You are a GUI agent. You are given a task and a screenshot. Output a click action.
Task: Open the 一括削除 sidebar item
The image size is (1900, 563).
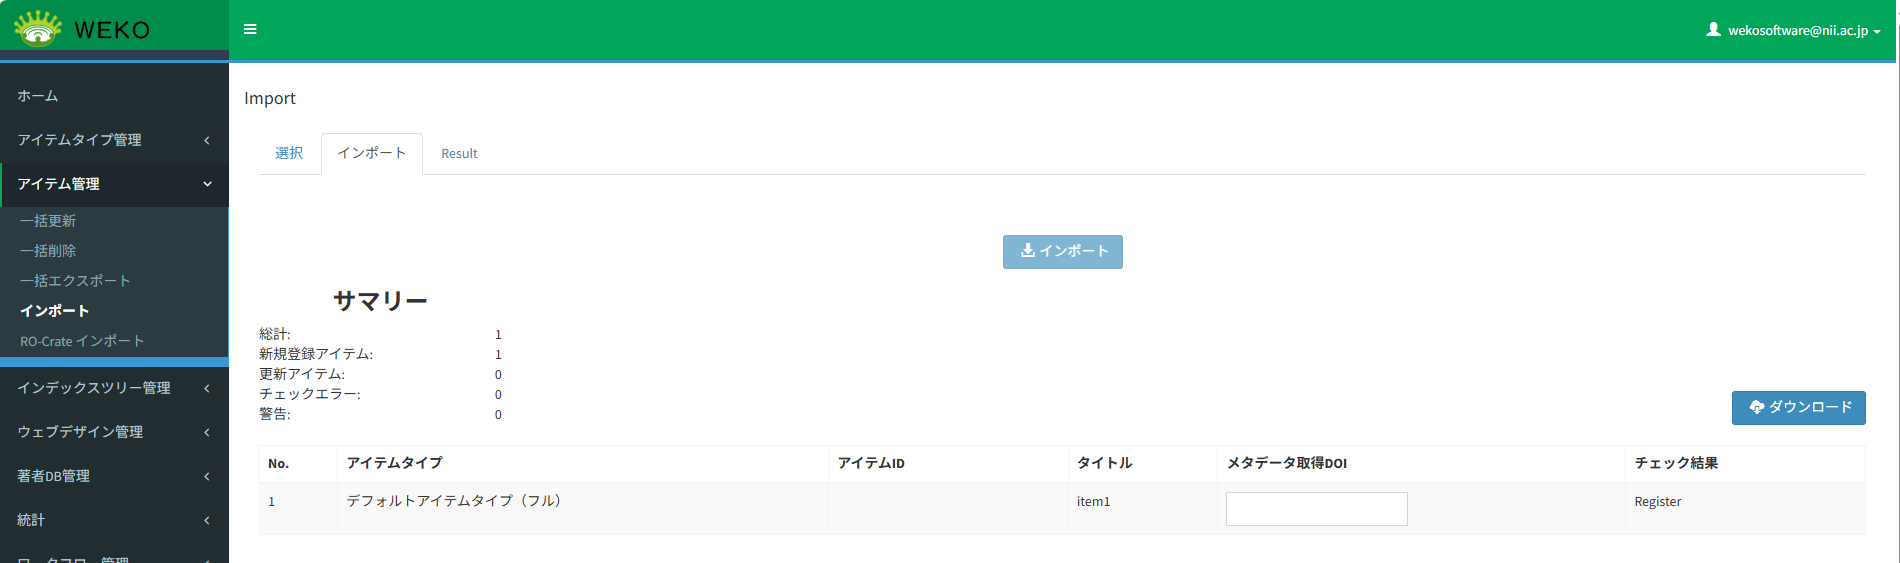coord(48,251)
